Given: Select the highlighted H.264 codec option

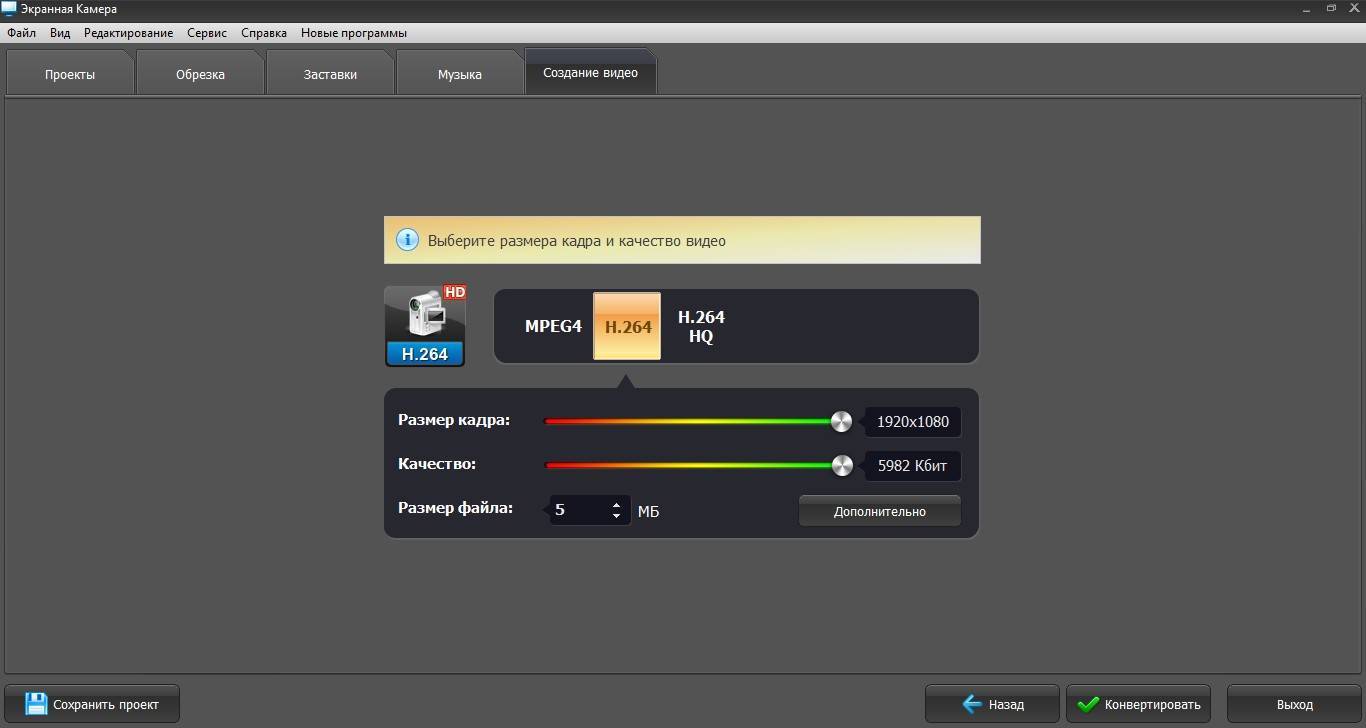Looking at the screenshot, I should point(627,326).
